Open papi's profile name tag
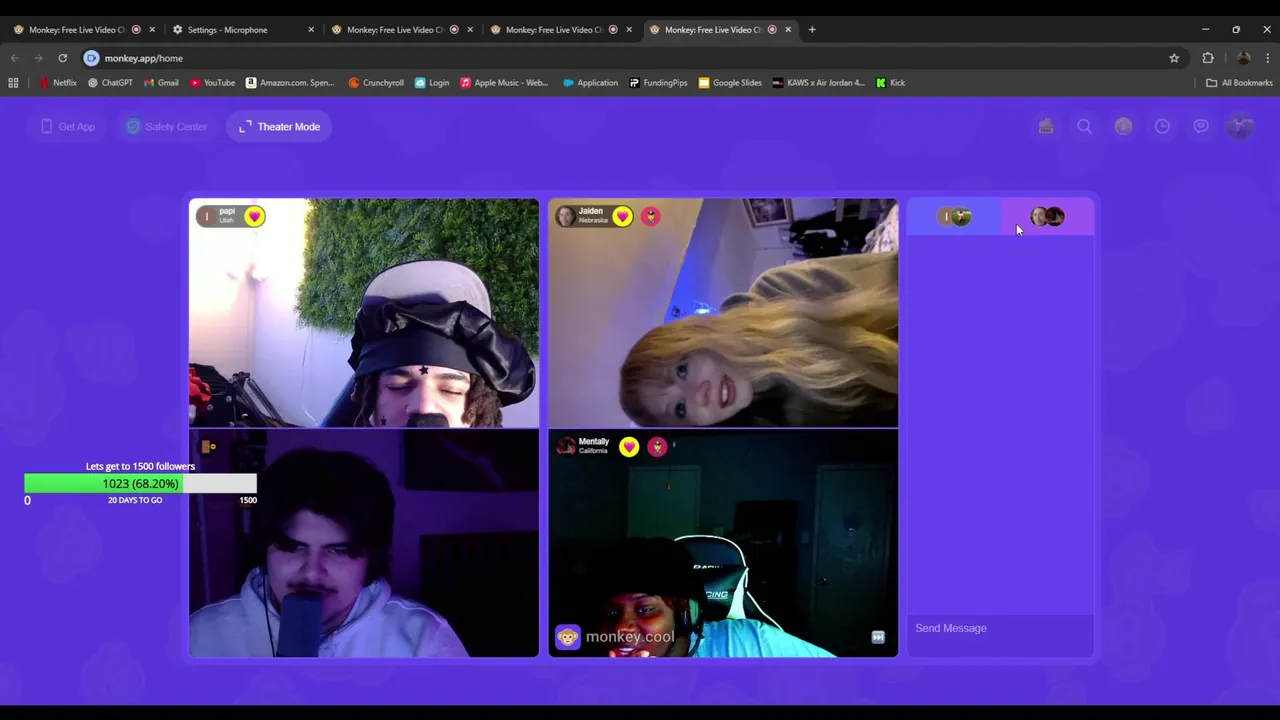This screenshot has height=720, width=1280. point(220,215)
